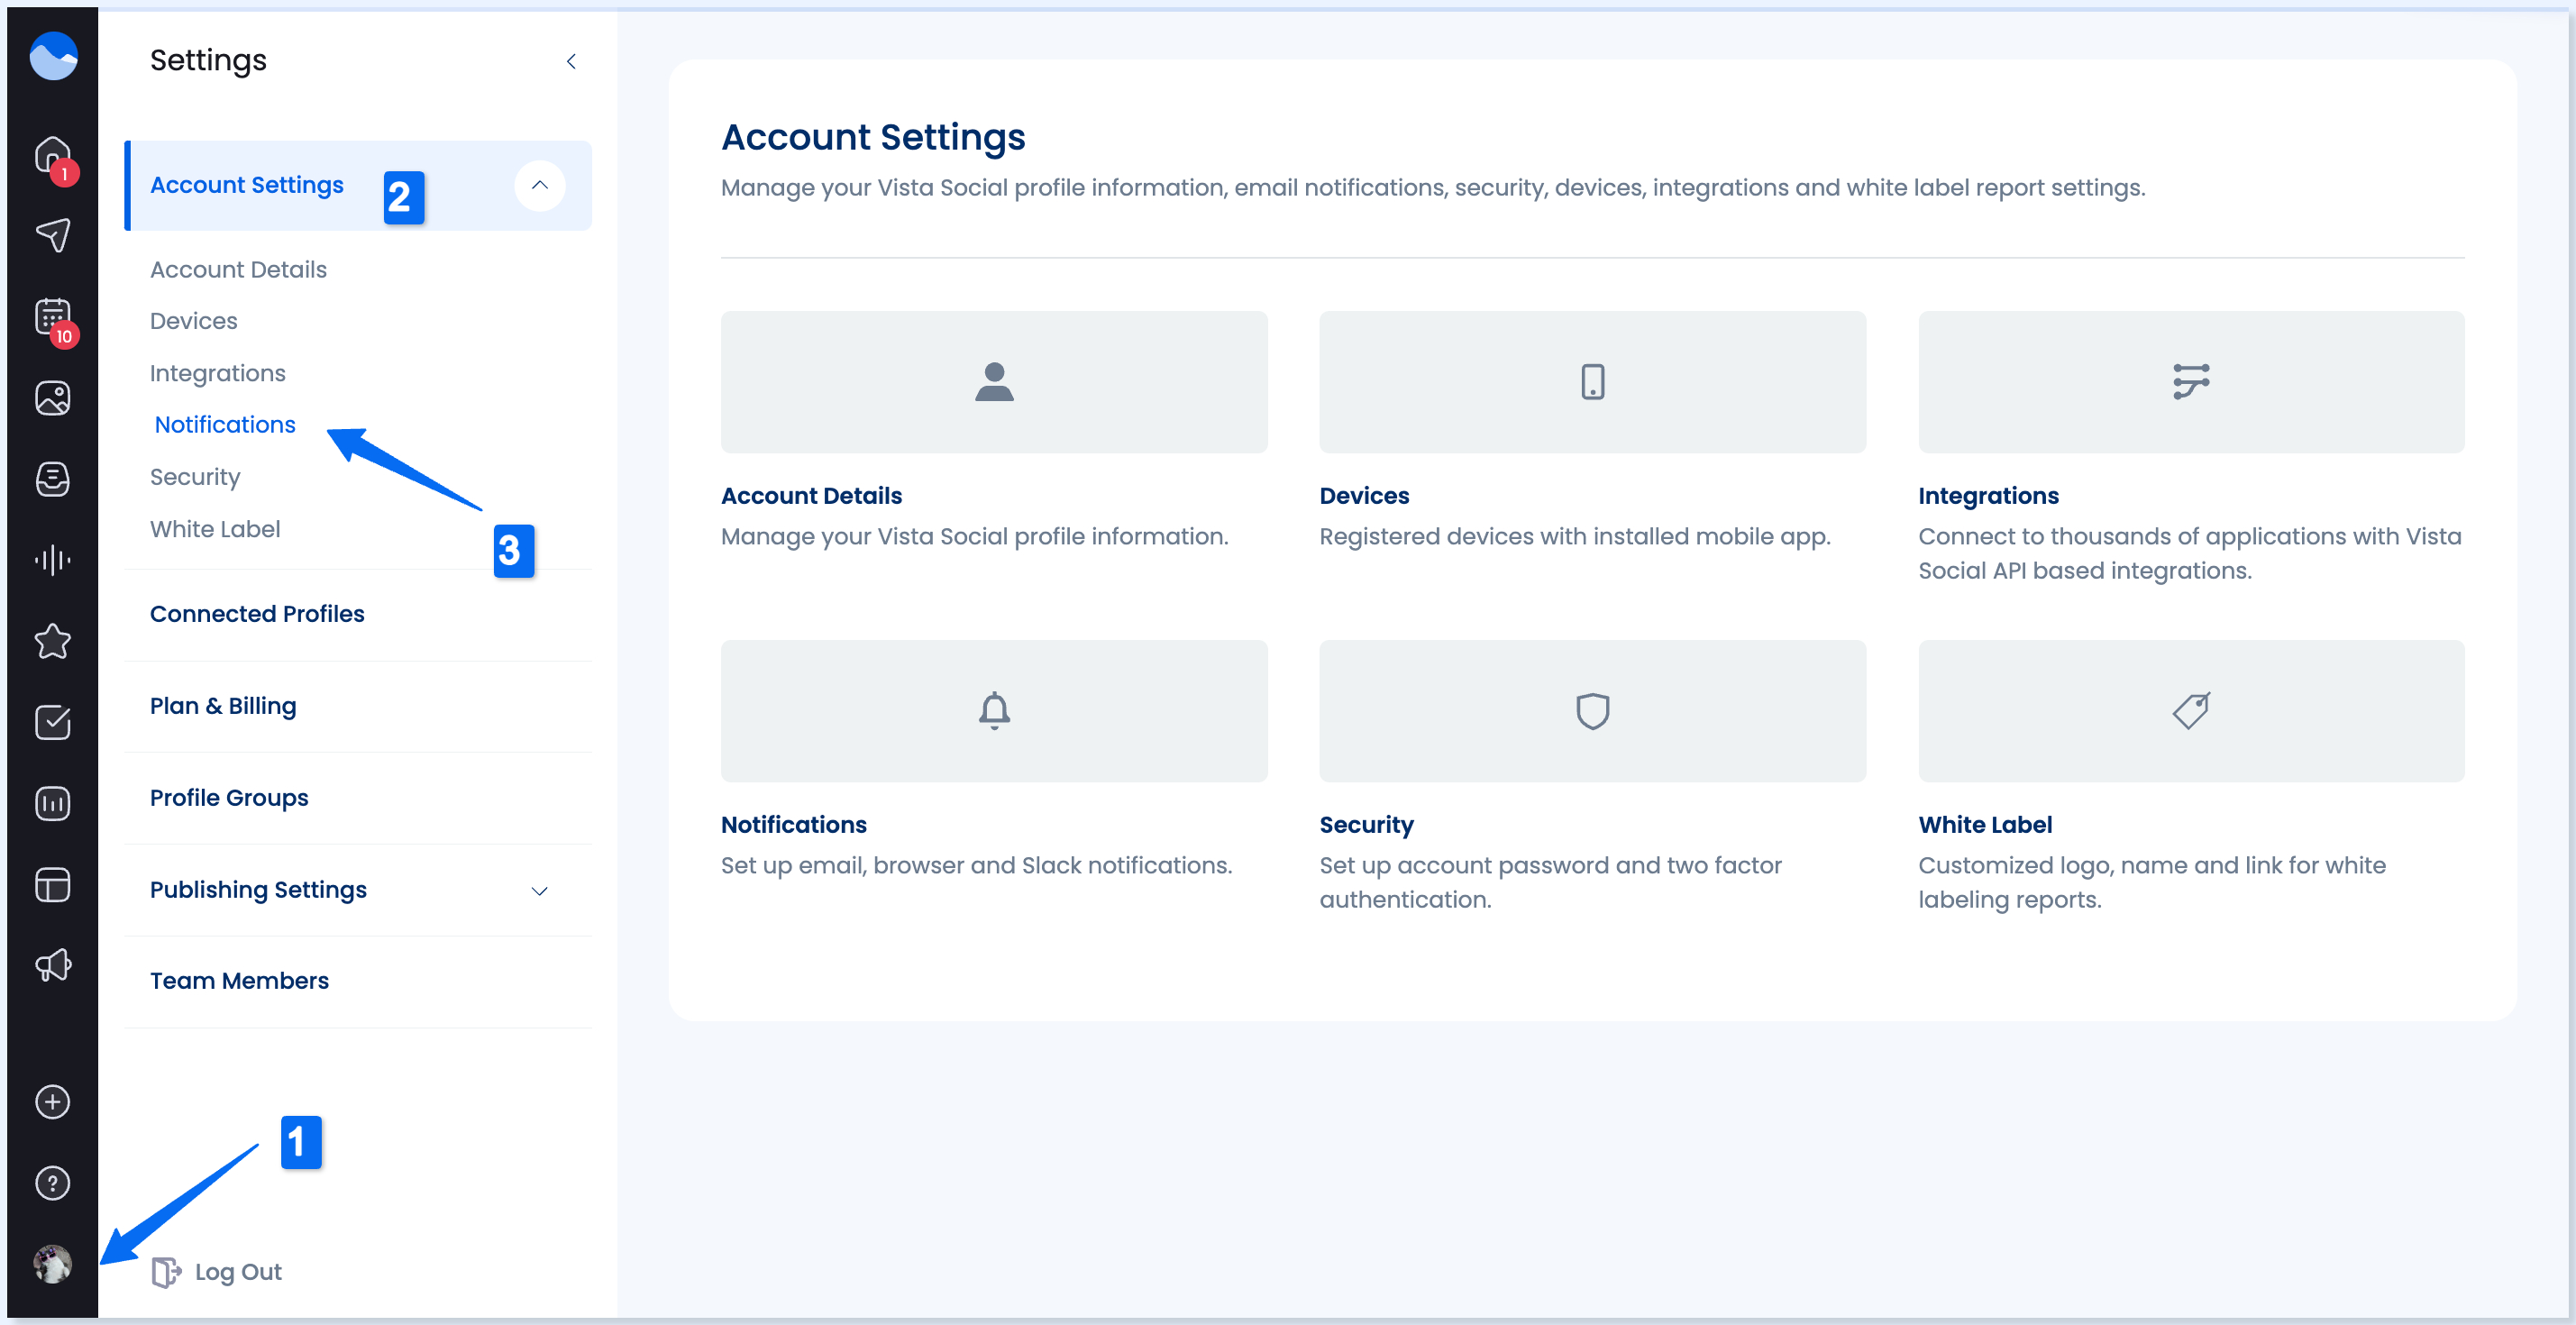This screenshot has height=1325, width=2576.
Task: Click the Account Details card person icon
Action: pos(994,382)
